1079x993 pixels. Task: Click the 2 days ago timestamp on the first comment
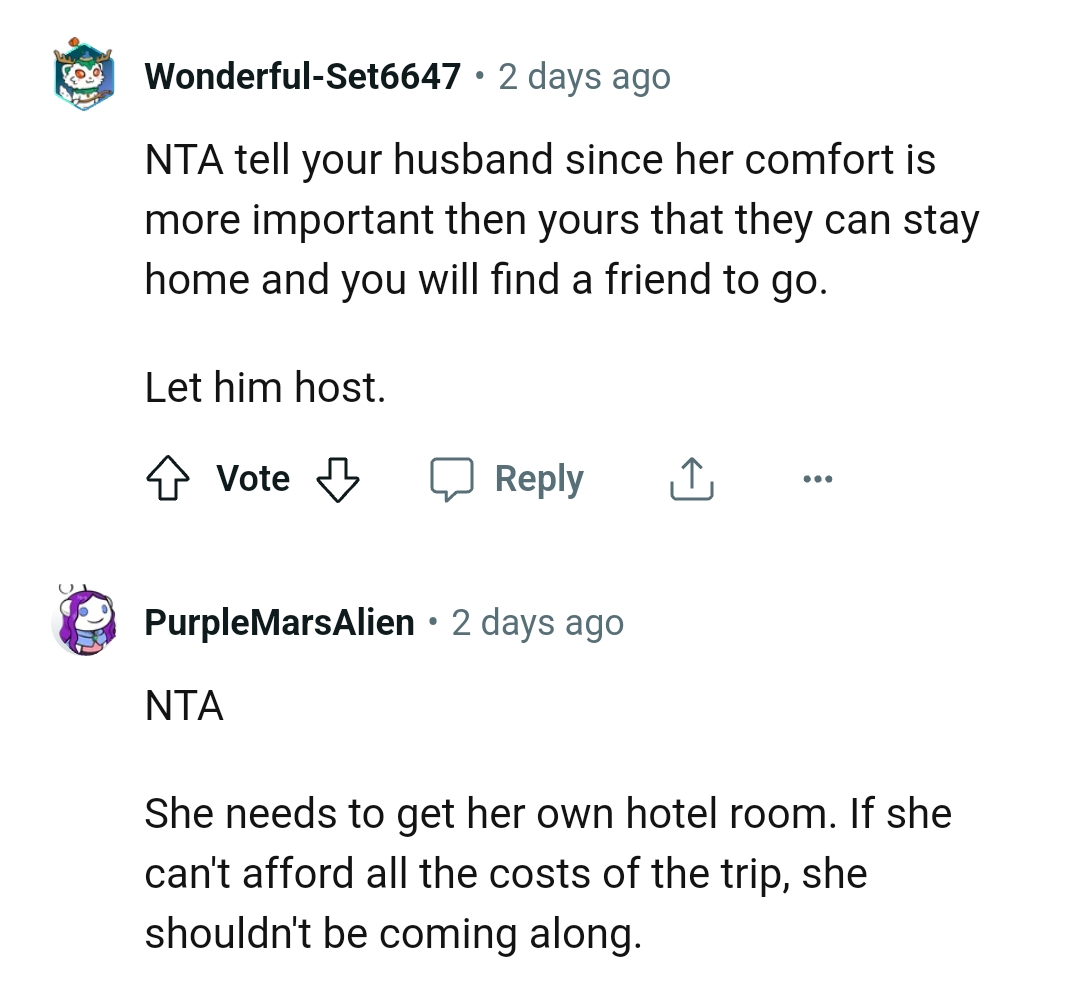click(x=584, y=75)
